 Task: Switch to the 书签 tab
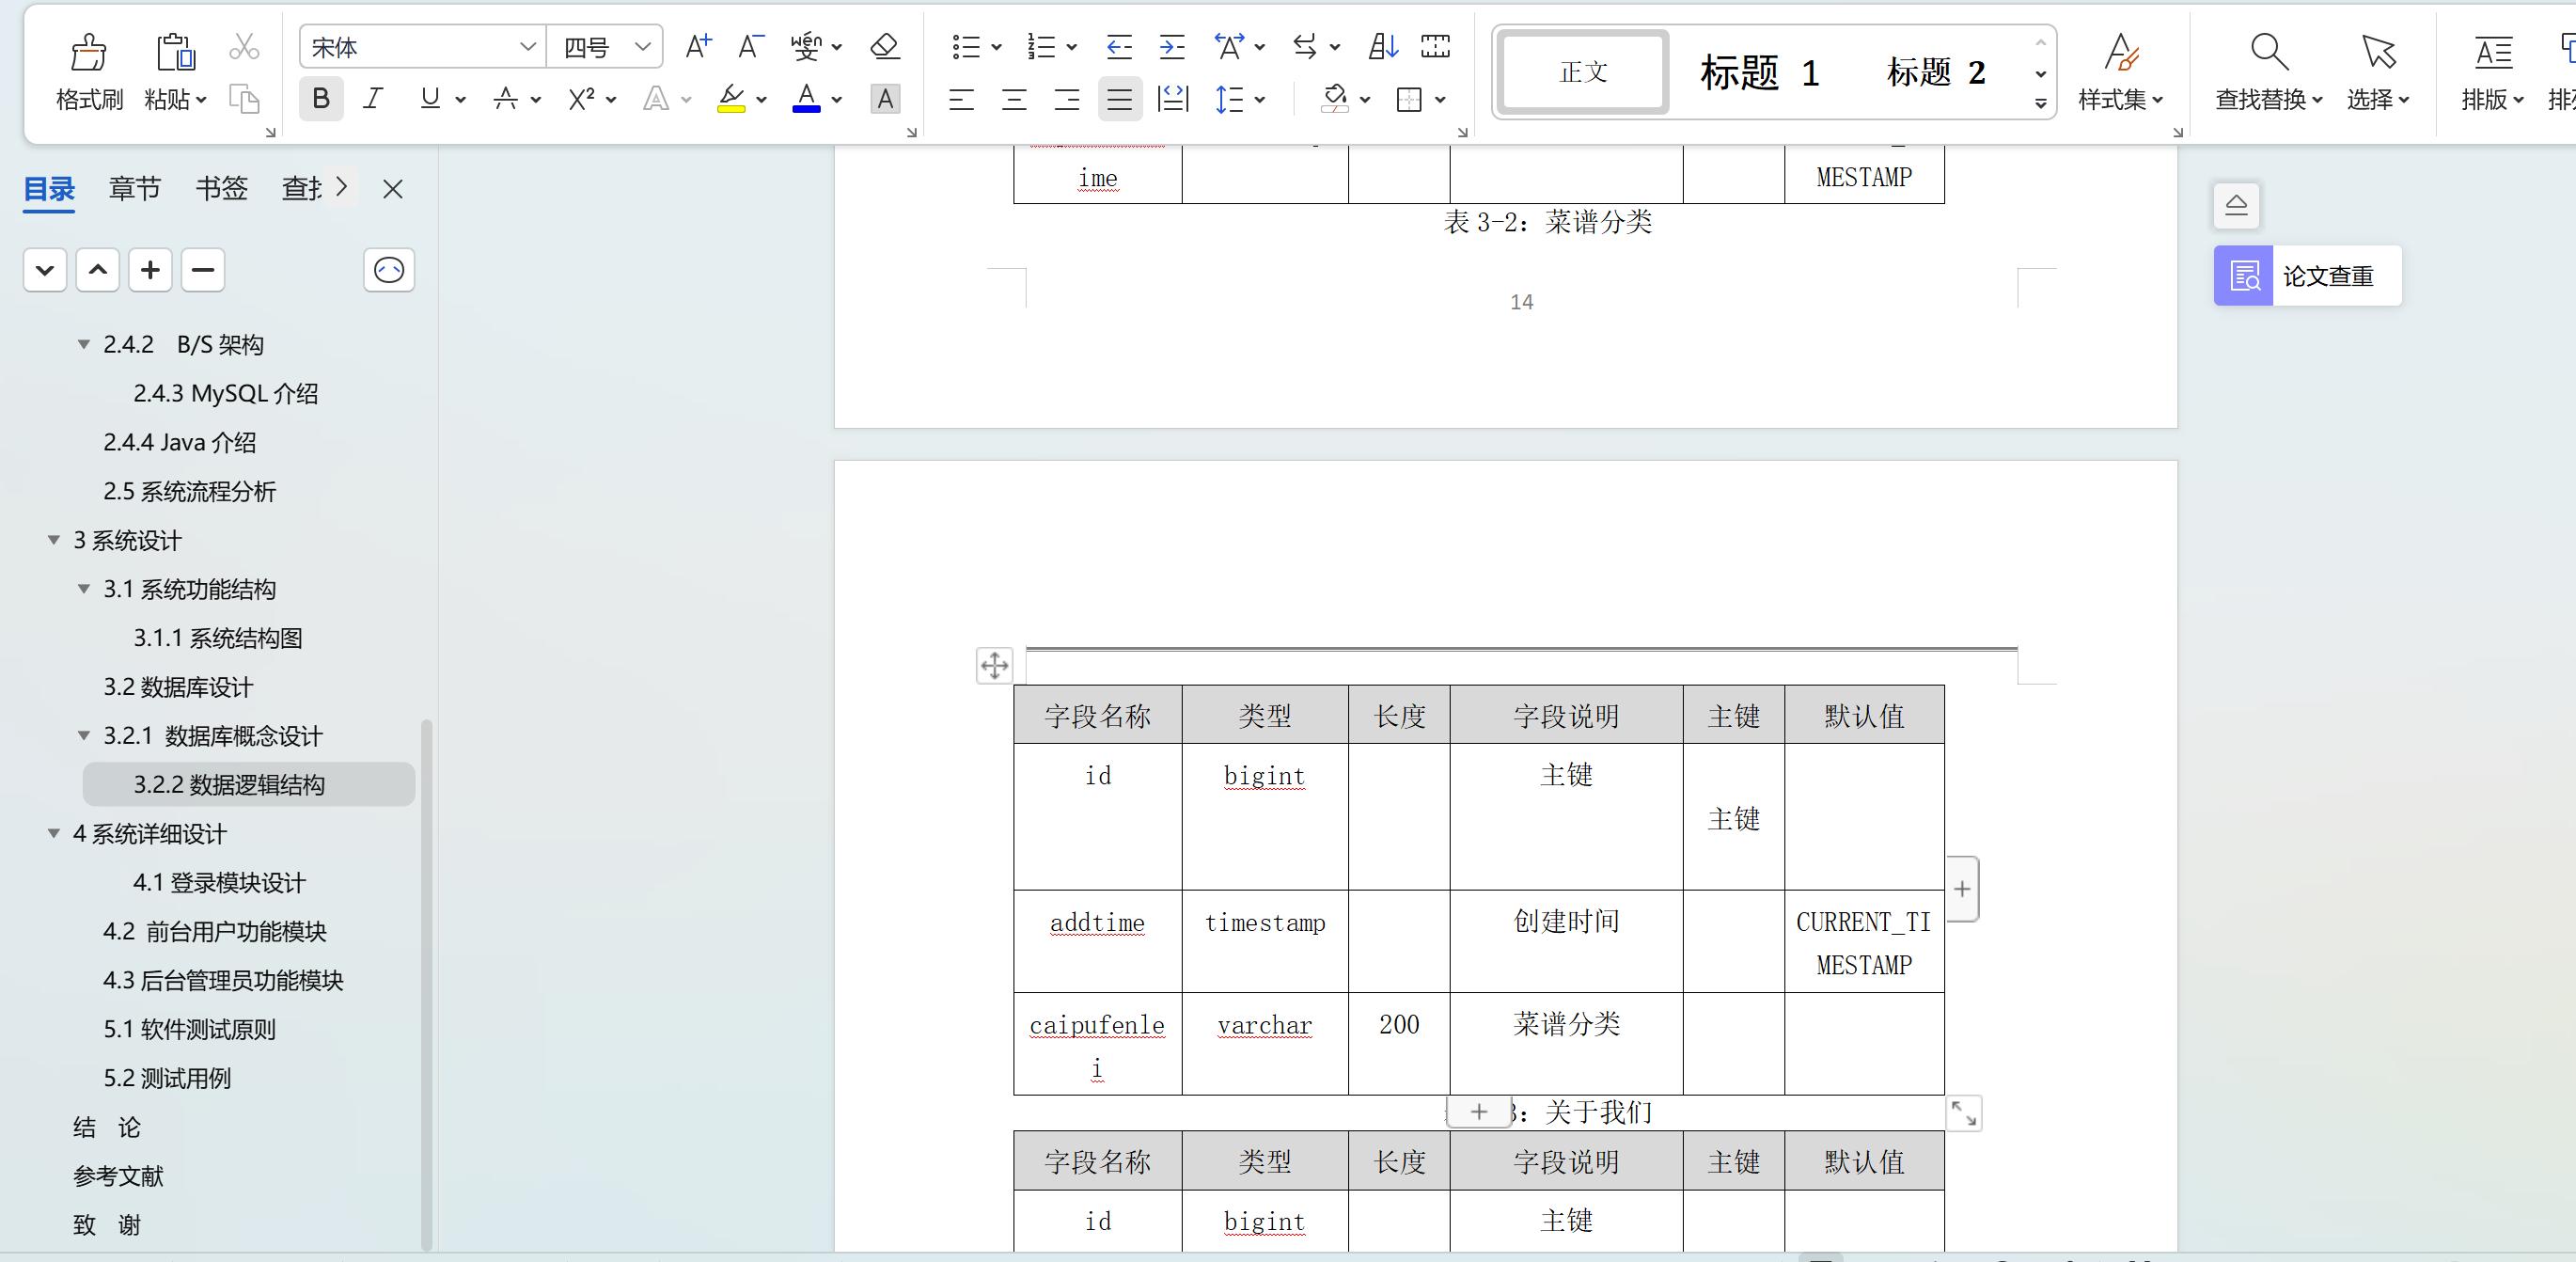[x=221, y=189]
